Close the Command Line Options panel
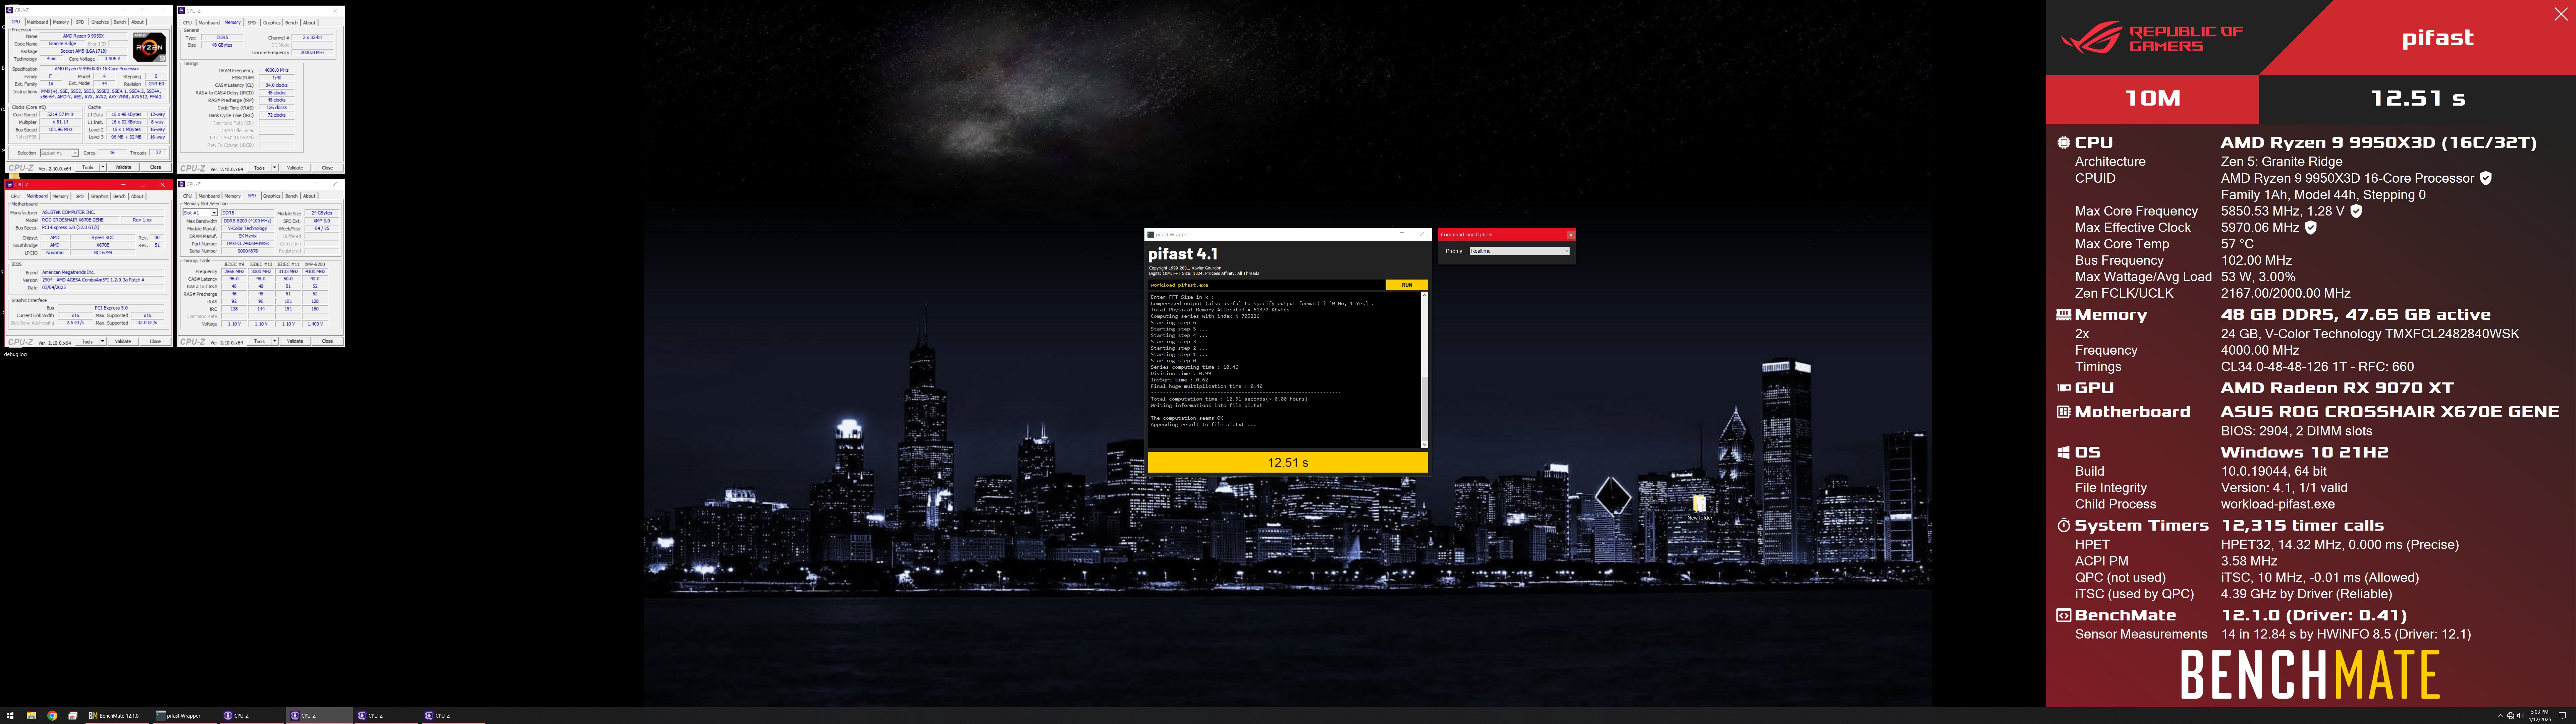This screenshot has height=724, width=2576. click(1571, 235)
